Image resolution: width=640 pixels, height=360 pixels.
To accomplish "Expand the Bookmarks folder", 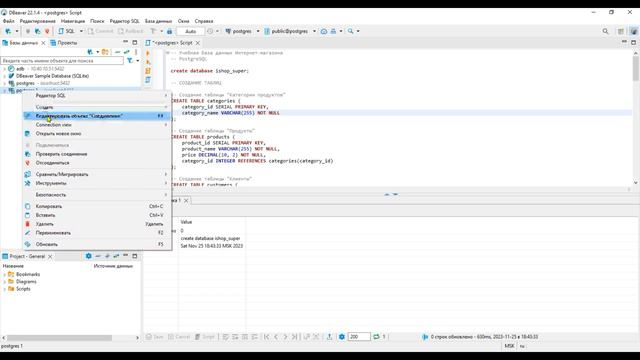I will pyautogui.click(x=4, y=275).
